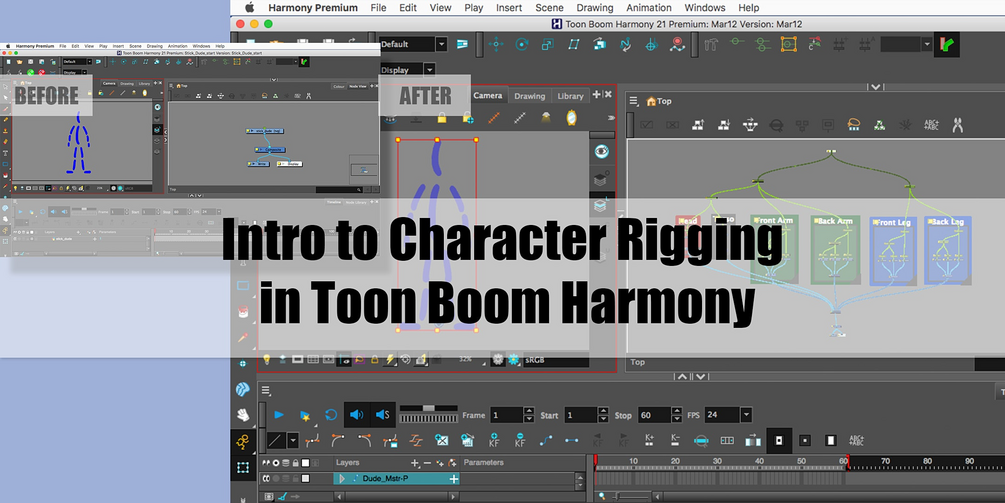Viewport: 1005px width, 503px height.
Task: Select the Translate tool in top toolbar
Action: click(x=495, y=44)
